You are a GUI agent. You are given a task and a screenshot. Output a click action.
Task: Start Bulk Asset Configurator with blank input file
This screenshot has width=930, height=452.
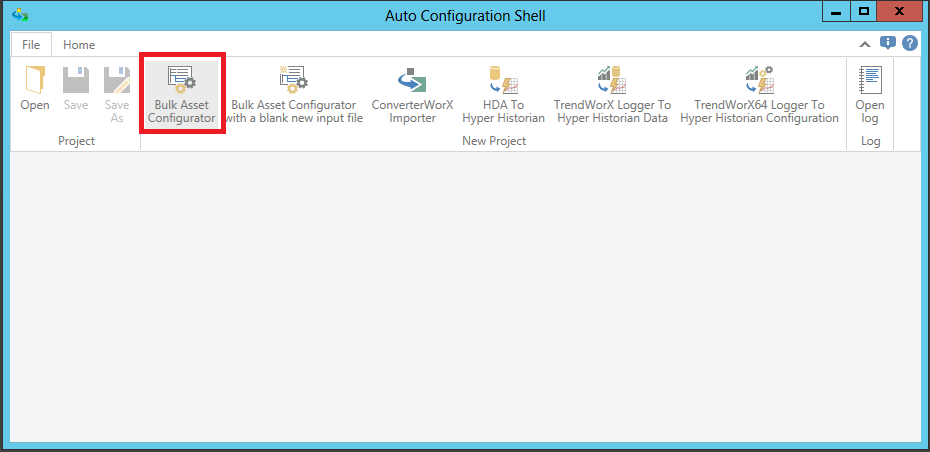[x=293, y=95]
